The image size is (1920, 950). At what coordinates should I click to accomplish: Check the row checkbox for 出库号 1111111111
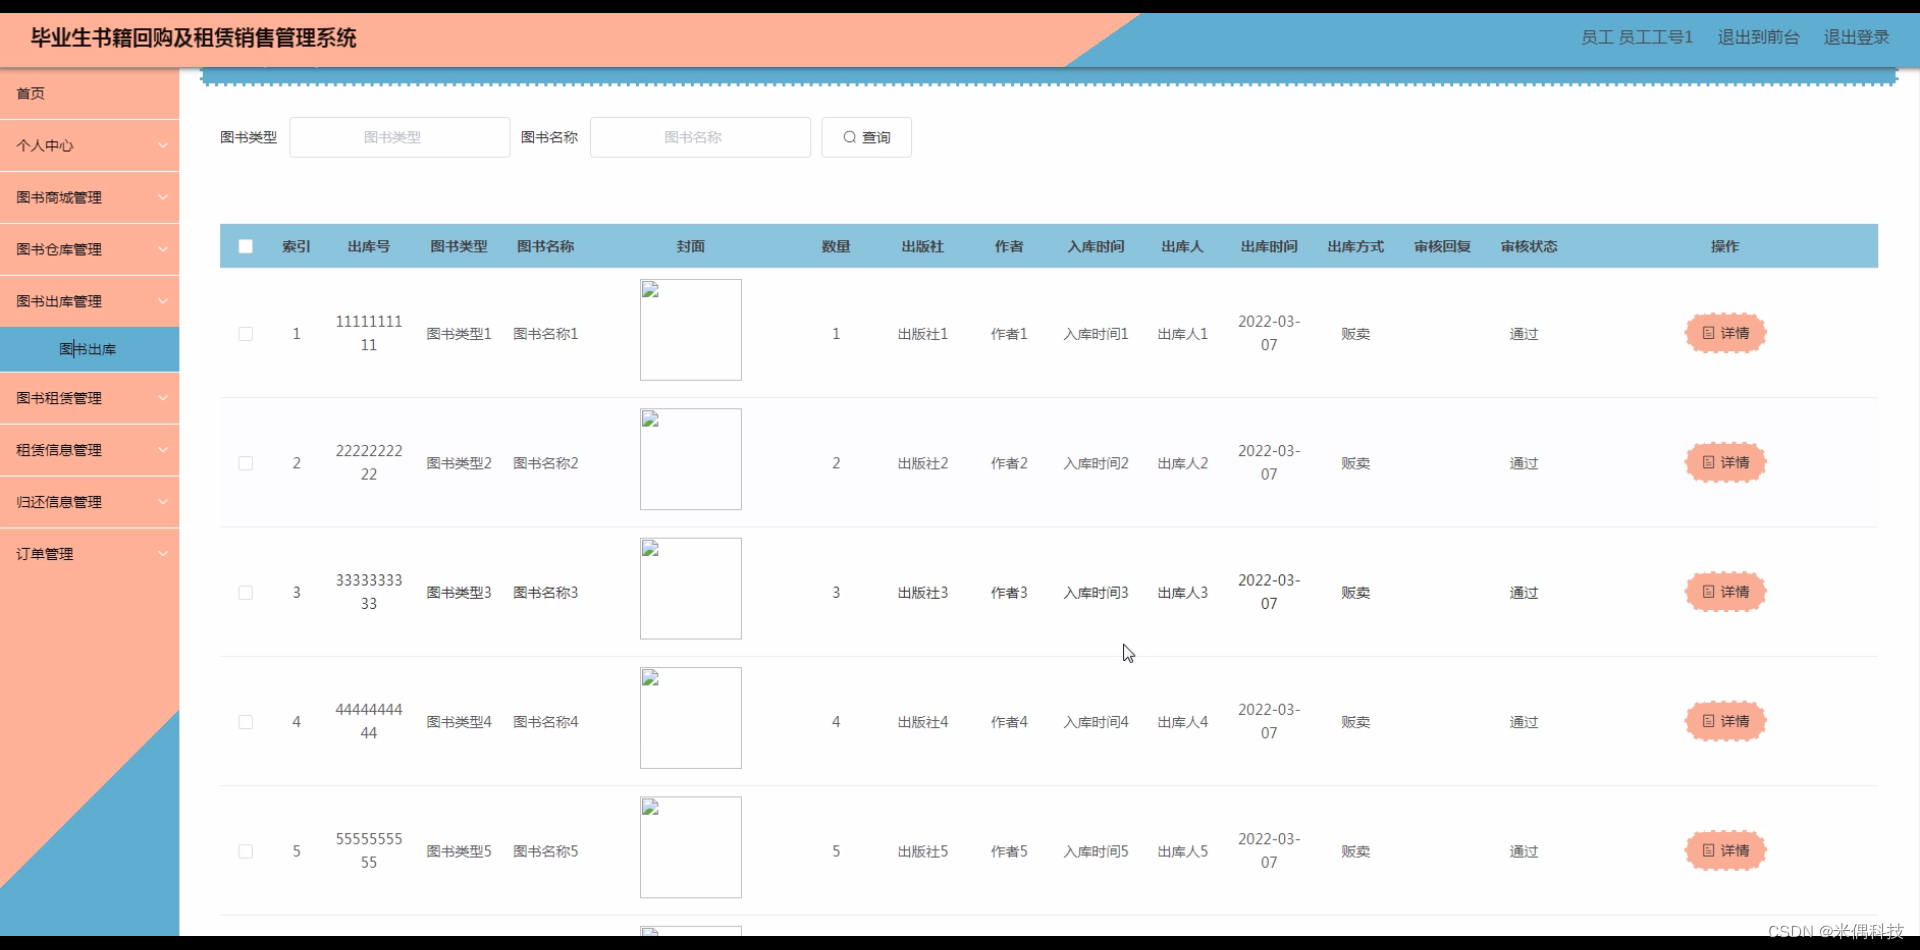[246, 333]
